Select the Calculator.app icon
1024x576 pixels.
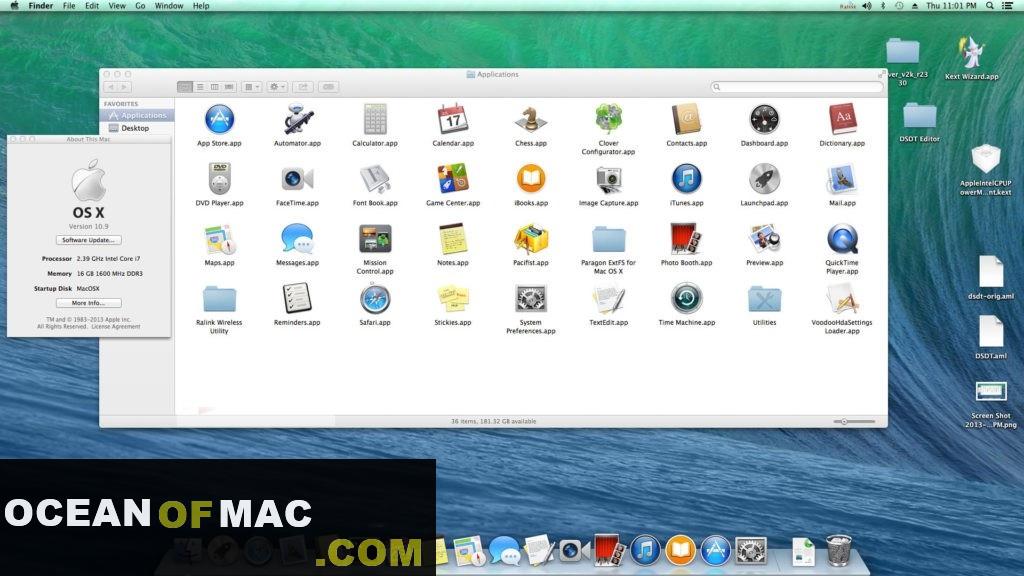click(x=375, y=120)
